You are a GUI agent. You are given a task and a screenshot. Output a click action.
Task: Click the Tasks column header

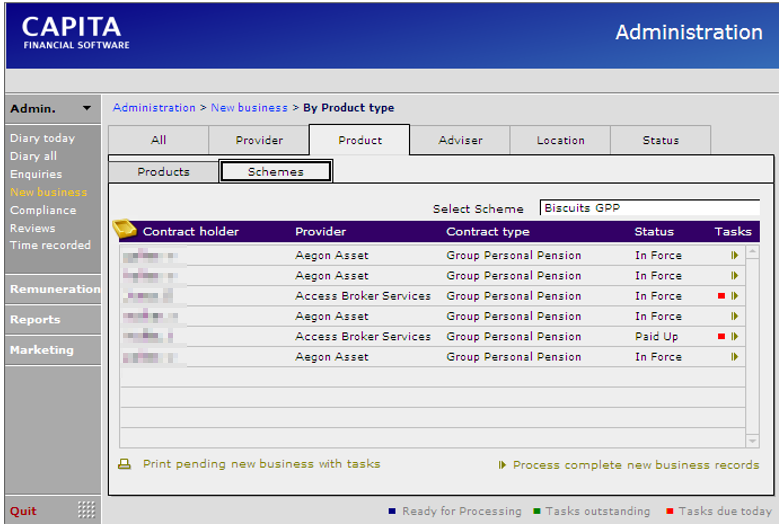click(x=733, y=231)
